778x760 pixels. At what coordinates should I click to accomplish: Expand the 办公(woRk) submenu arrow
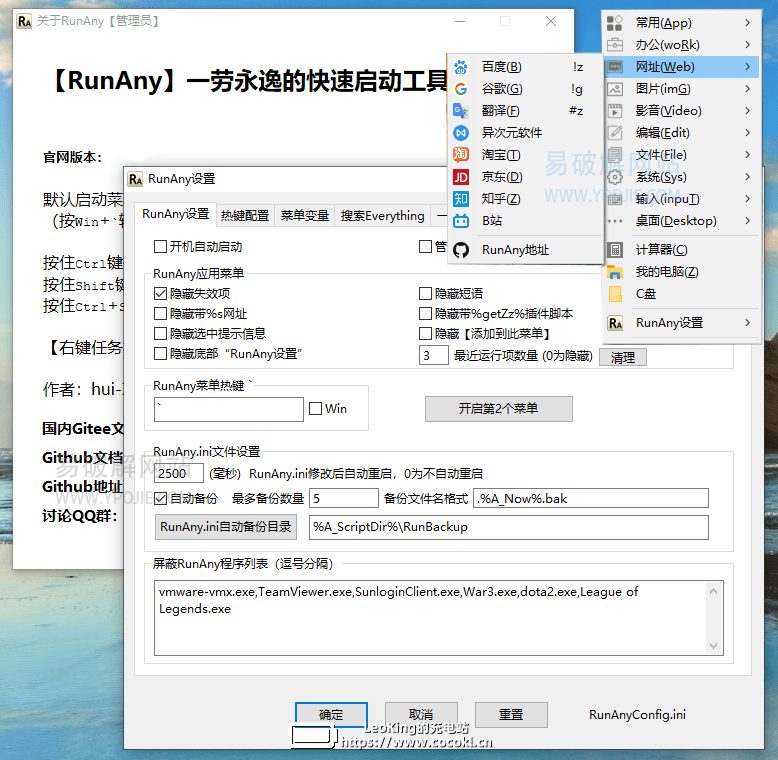[x=747, y=45]
